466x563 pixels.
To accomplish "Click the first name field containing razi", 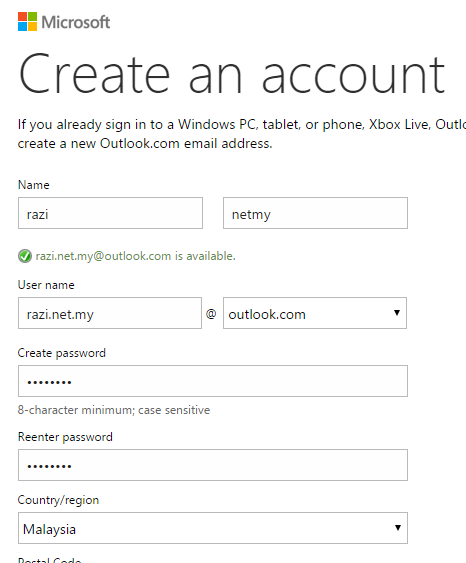I will click(x=110, y=213).
